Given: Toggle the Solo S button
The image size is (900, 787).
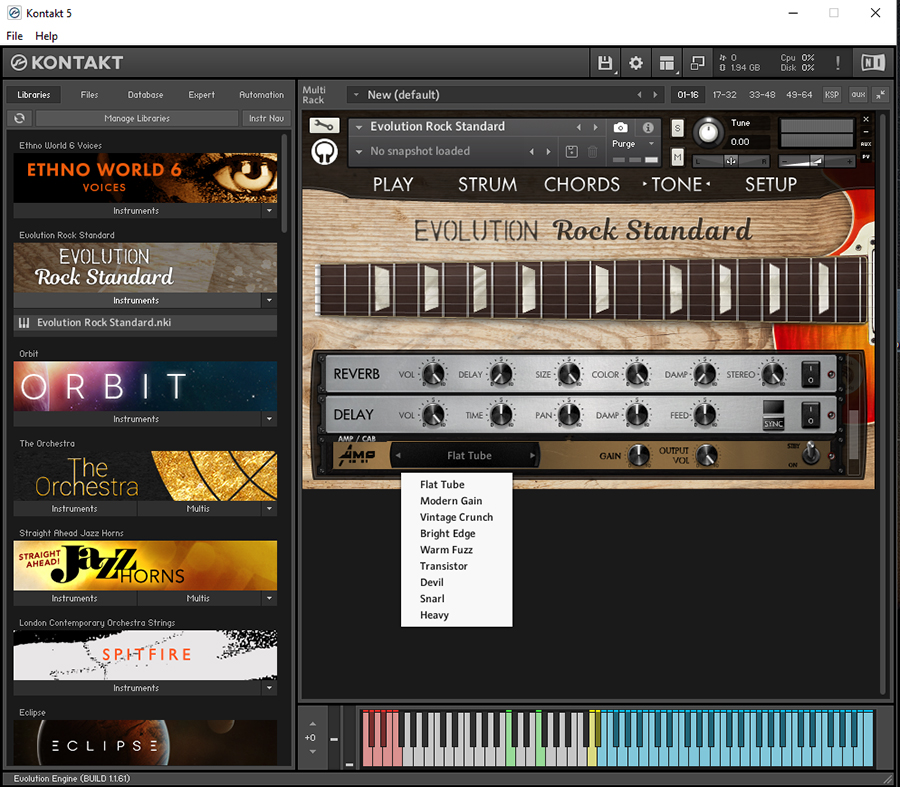Looking at the screenshot, I should (678, 128).
